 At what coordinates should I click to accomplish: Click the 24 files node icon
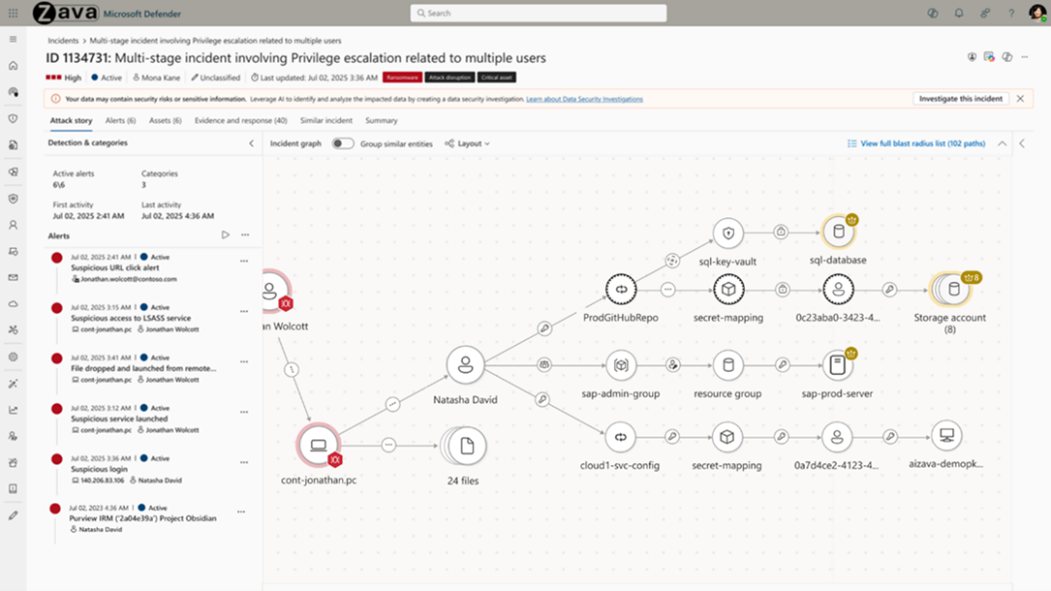pos(467,446)
